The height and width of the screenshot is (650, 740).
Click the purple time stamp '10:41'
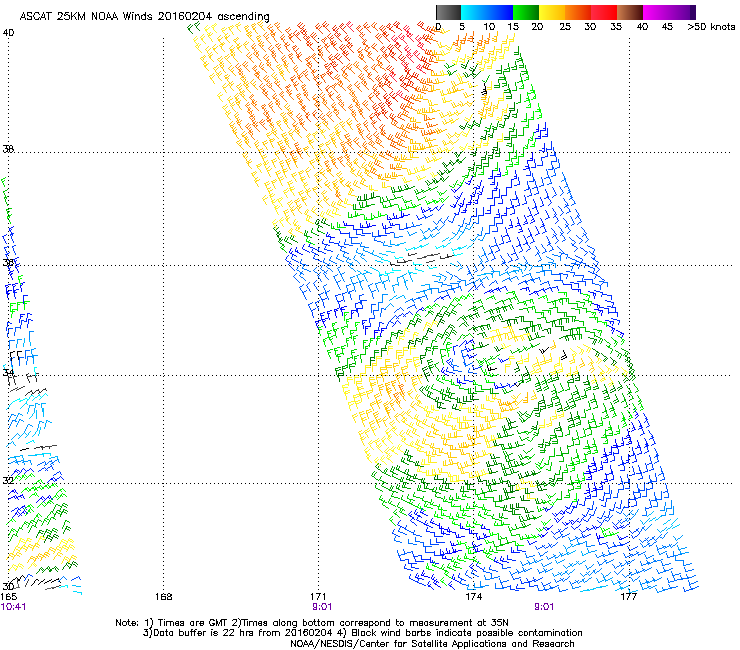pyautogui.click(x=13, y=607)
